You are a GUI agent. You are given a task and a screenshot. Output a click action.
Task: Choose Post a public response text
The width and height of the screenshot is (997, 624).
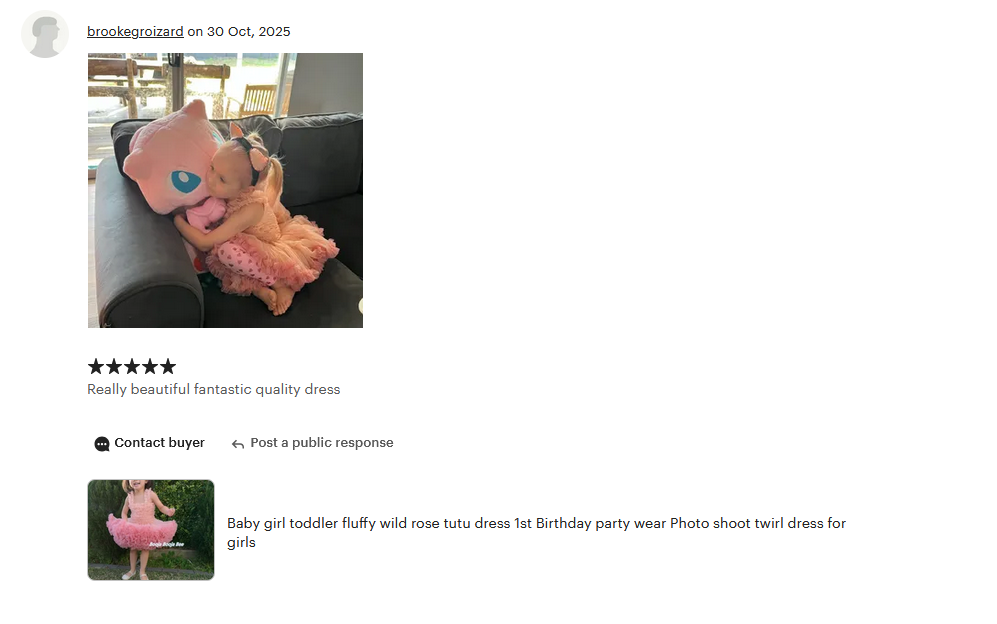[x=322, y=443]
